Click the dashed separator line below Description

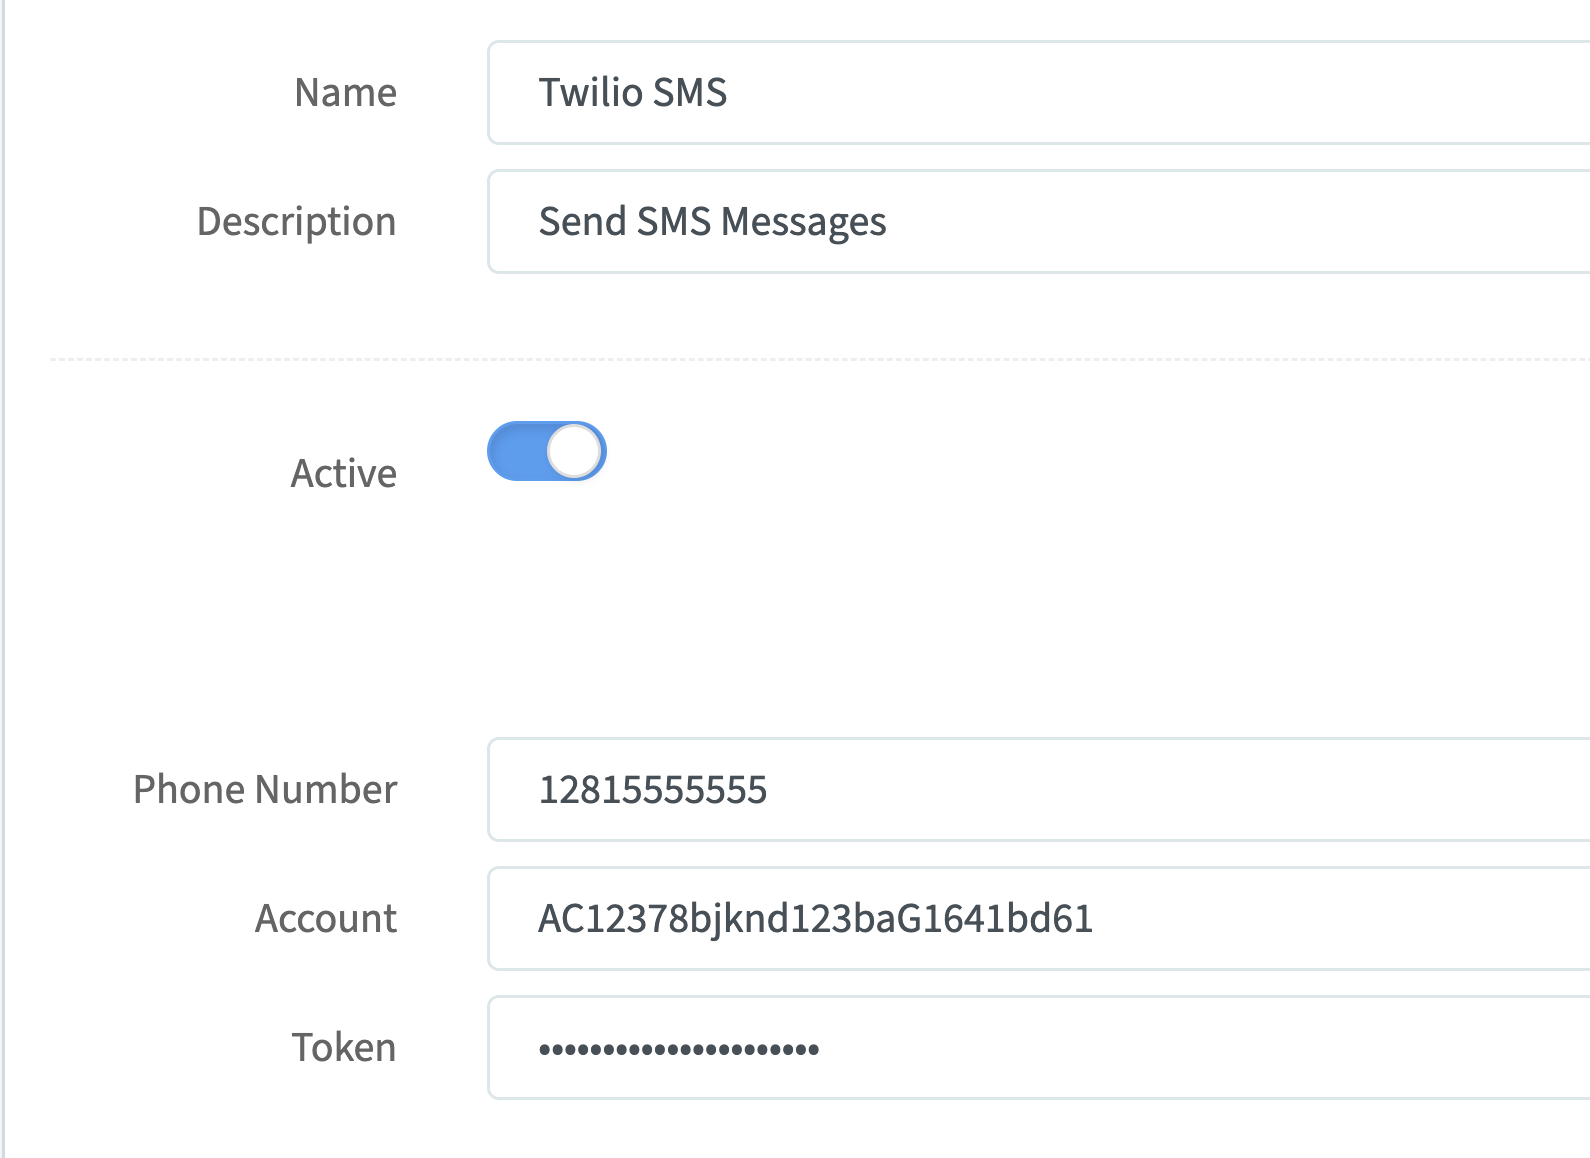click(820, 359)
